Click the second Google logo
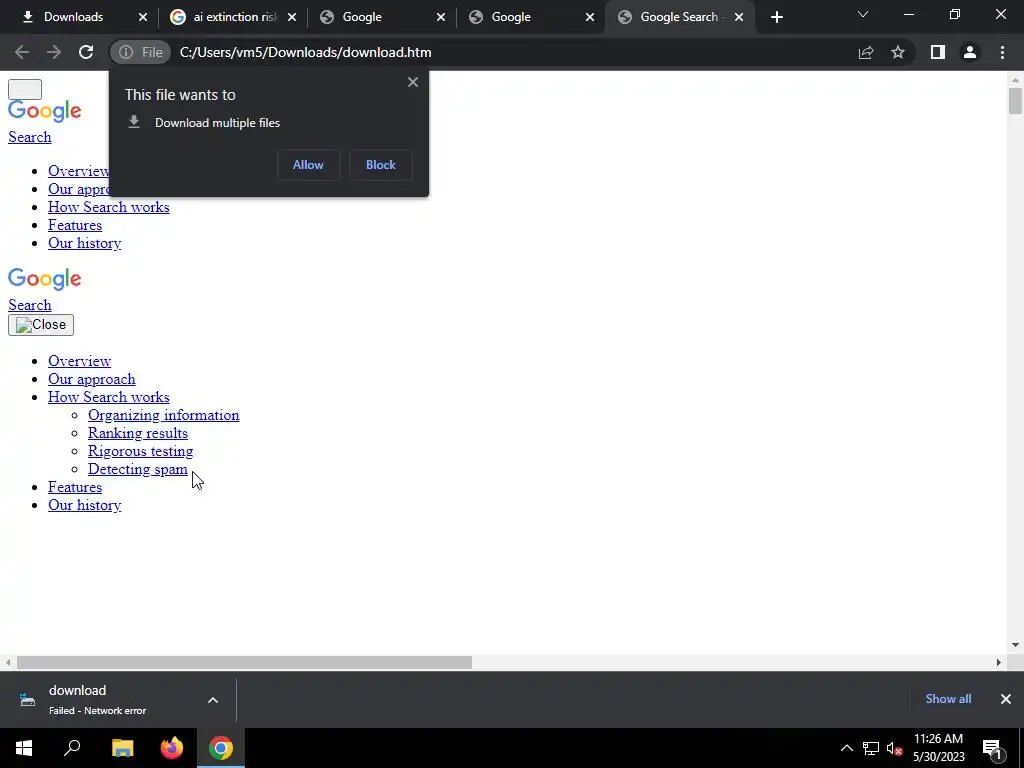 coord(44,279)
